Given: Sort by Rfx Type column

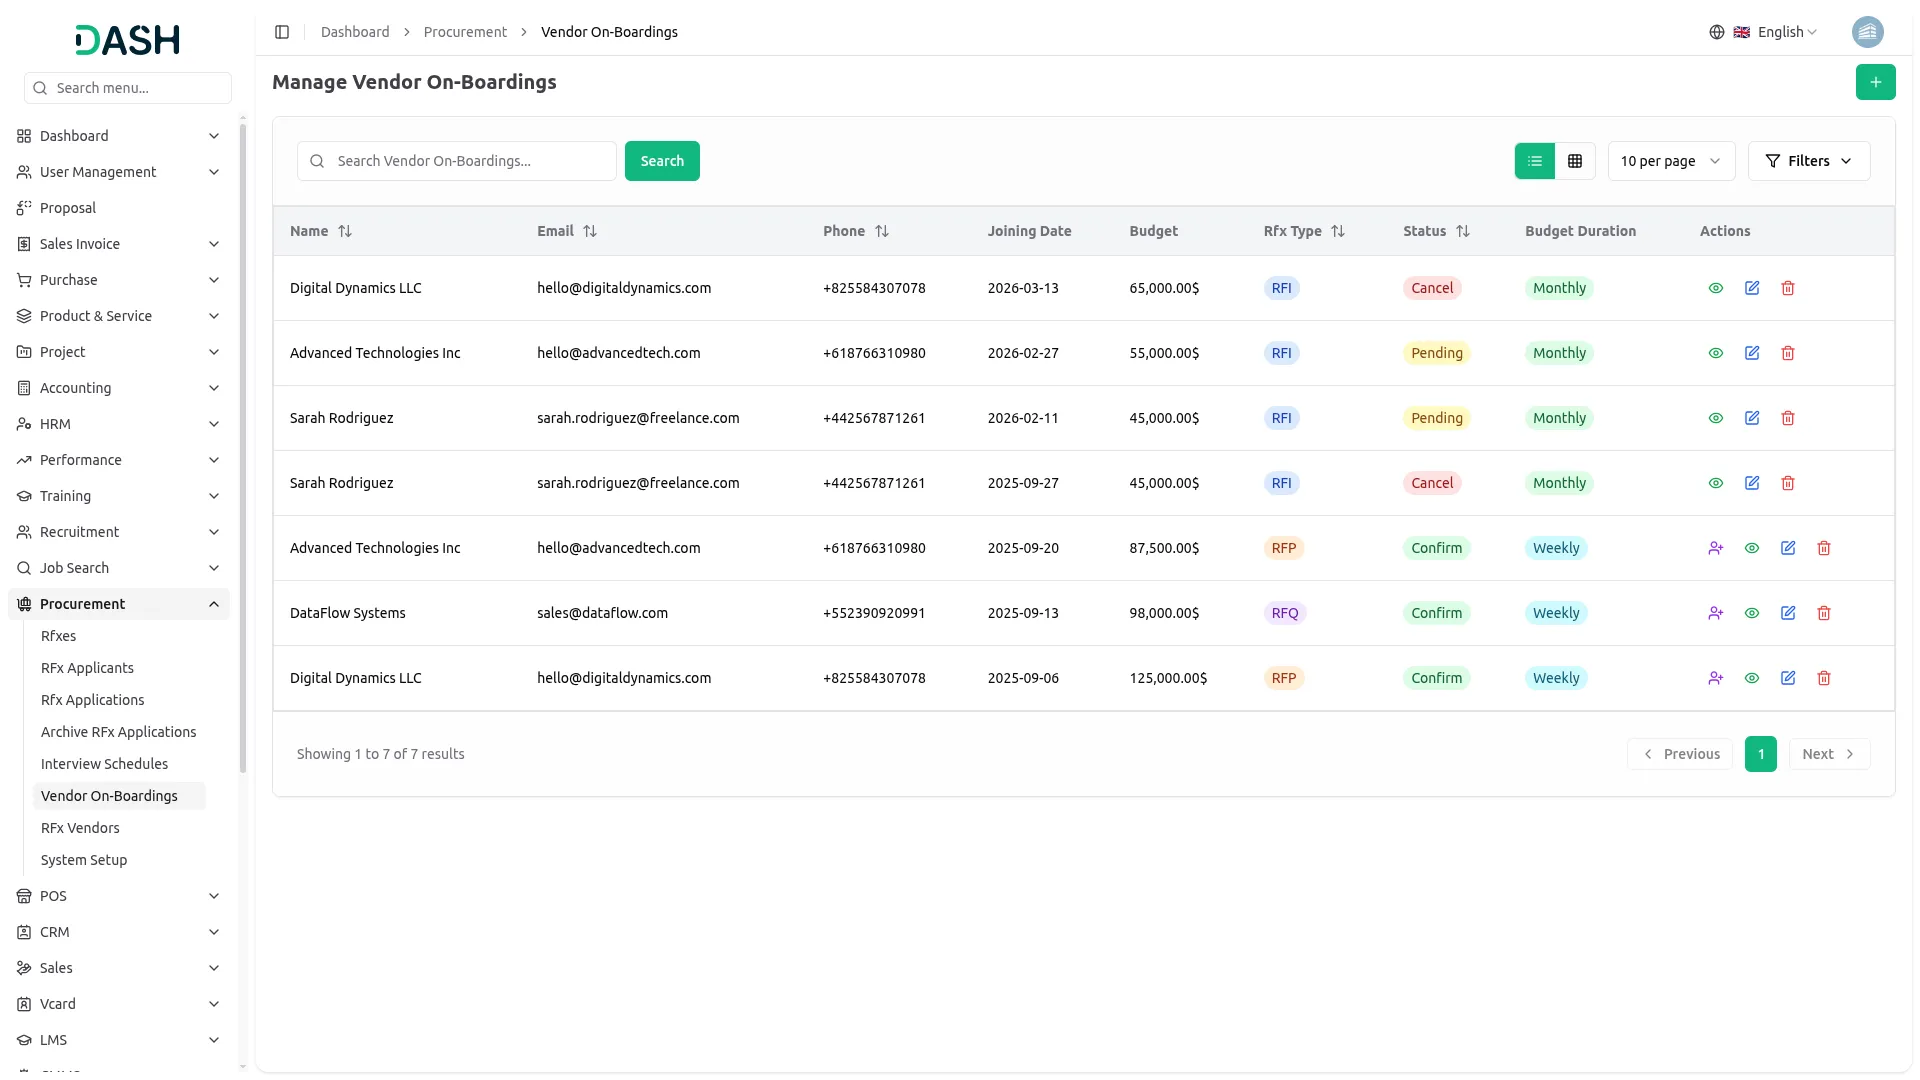Looking at the screenshot, I should [x=1337, y=231].
